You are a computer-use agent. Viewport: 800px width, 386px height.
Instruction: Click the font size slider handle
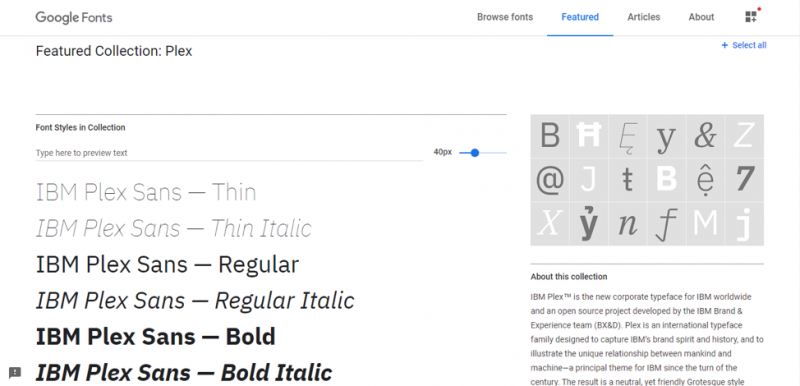click(474, 152)
